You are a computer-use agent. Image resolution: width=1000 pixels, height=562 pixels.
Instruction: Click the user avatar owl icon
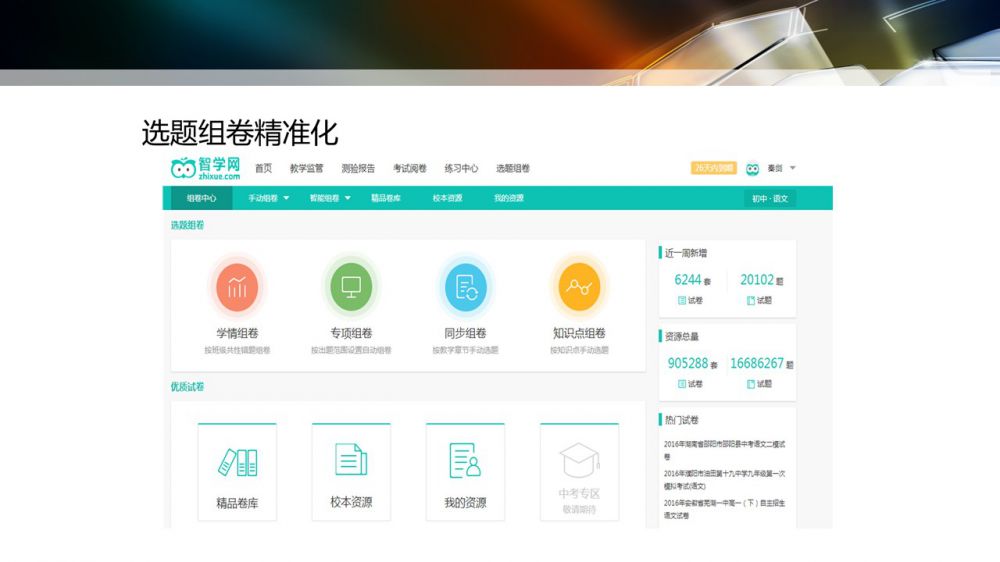pyautogui.click(x=752, y=169)
